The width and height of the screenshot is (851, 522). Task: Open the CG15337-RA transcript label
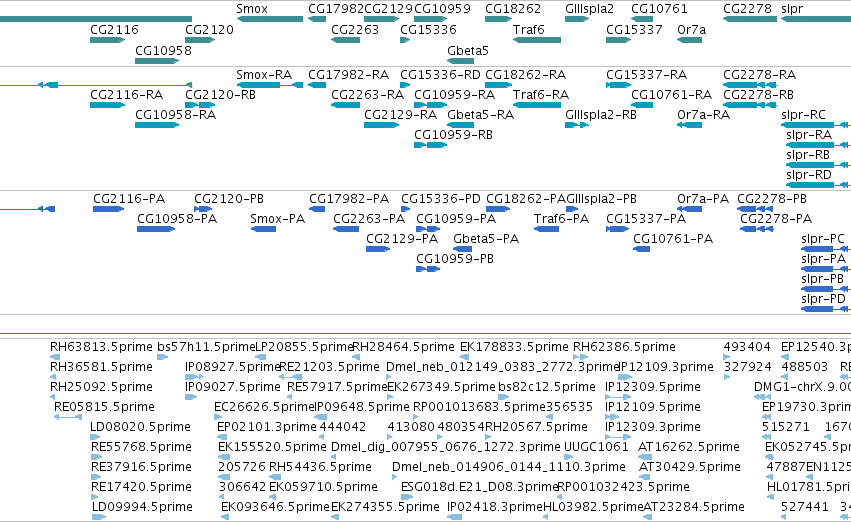pyautogui.click(x=646, y=75)
